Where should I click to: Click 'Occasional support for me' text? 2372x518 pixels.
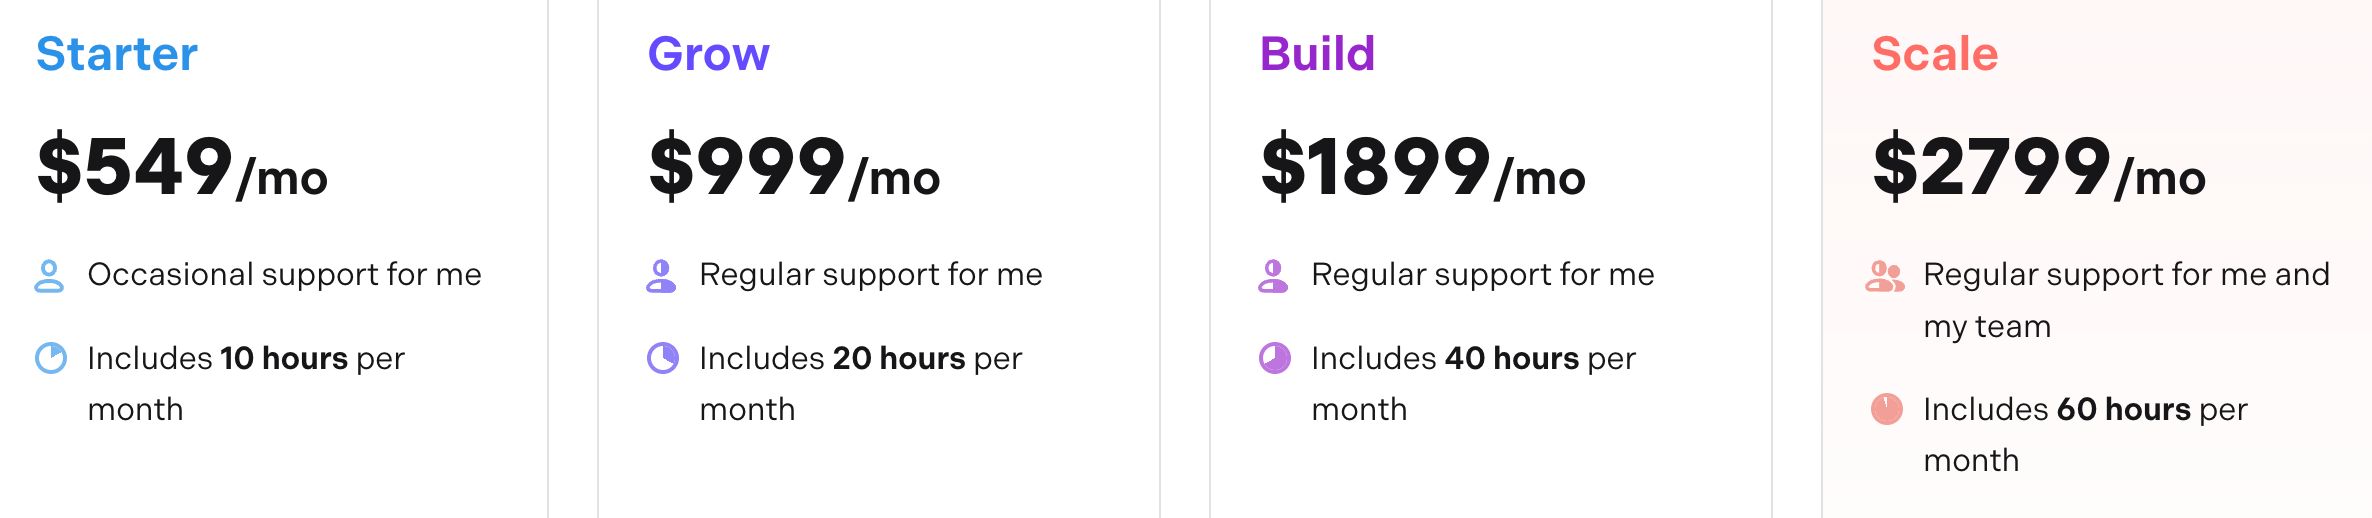pyautogui.click(x=285, y=275)
